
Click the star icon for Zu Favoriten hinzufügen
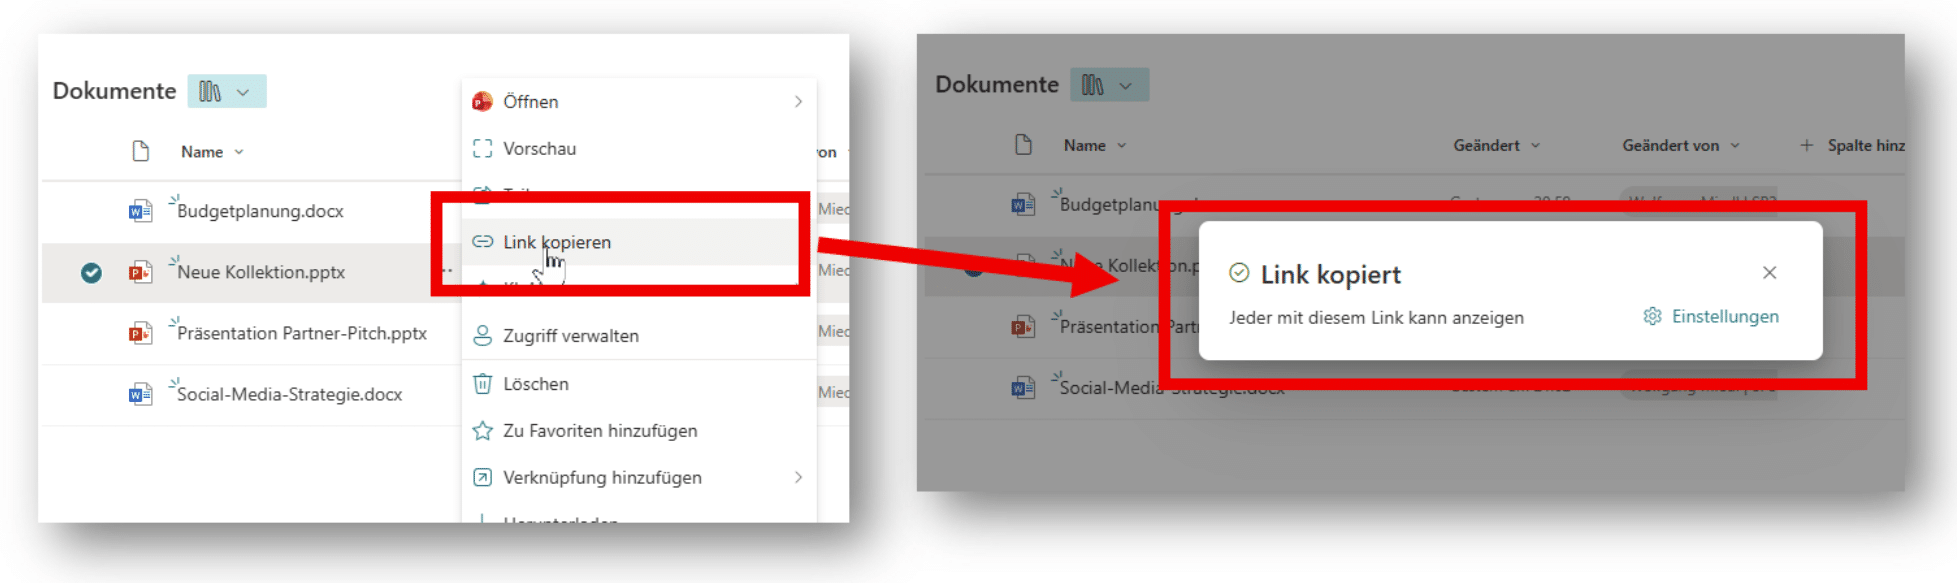coord(482,431)
